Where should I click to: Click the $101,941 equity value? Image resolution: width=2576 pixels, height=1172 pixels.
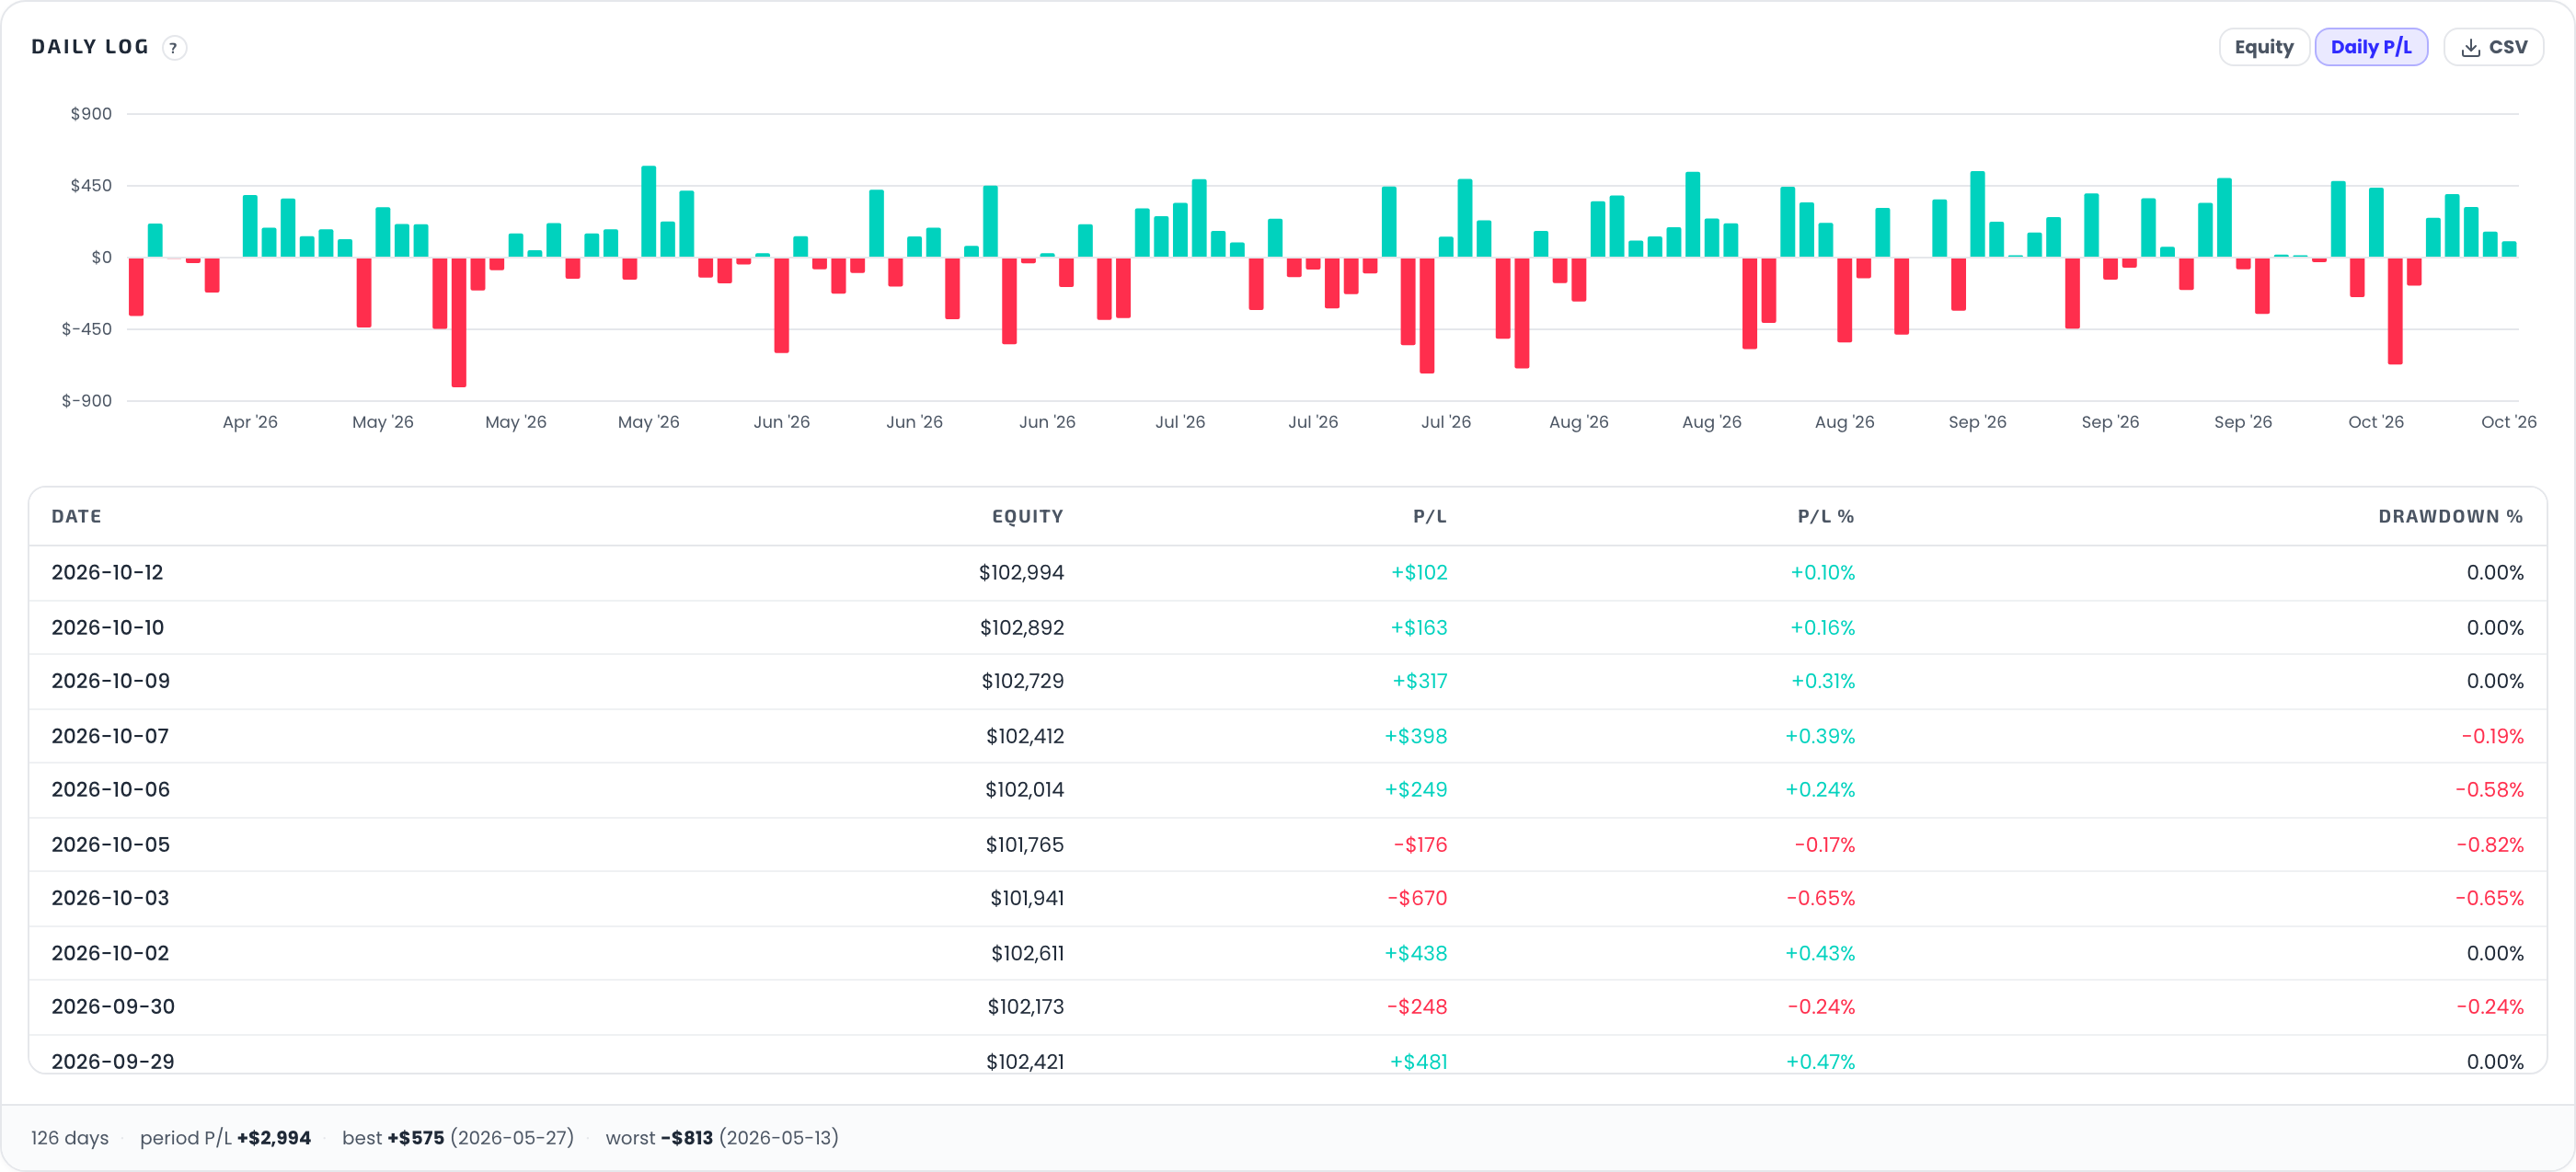[x=1026, y=898]
